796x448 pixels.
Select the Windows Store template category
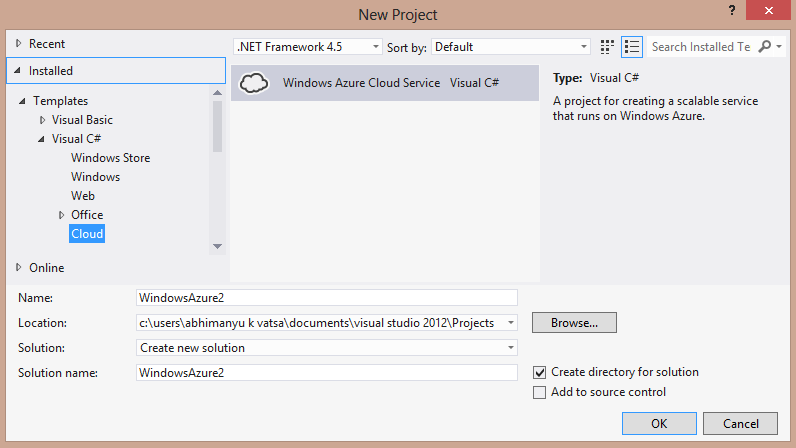[110, 158]
